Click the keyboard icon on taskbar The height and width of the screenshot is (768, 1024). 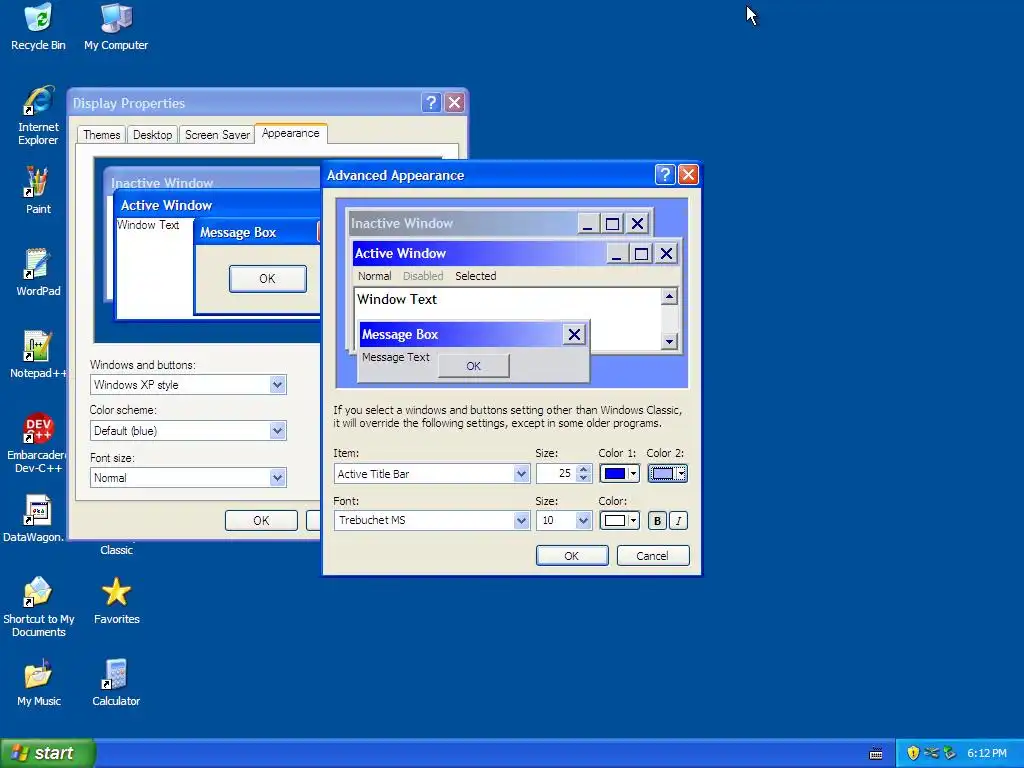876,754
